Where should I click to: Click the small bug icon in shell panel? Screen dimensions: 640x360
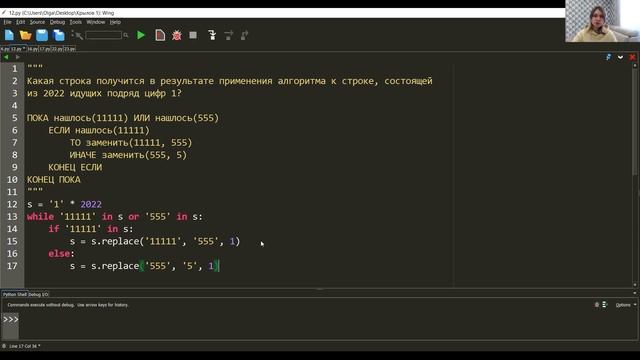[597, 305]
